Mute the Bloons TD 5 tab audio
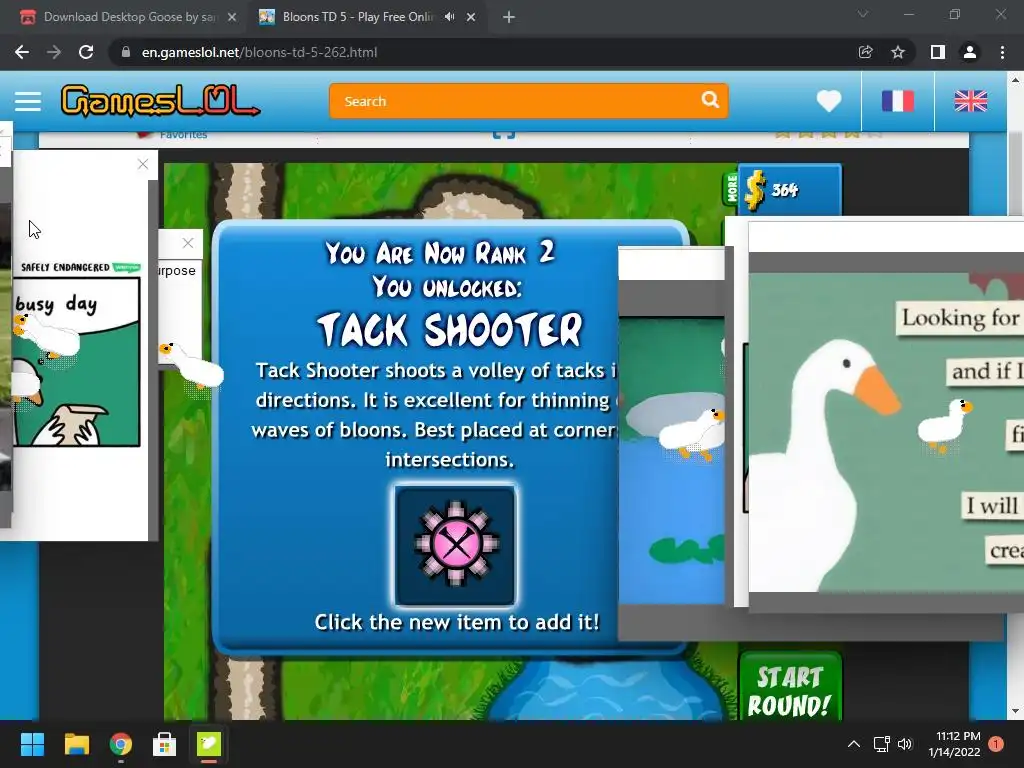Screen dimensions: 1024x768 click(449, 17)
